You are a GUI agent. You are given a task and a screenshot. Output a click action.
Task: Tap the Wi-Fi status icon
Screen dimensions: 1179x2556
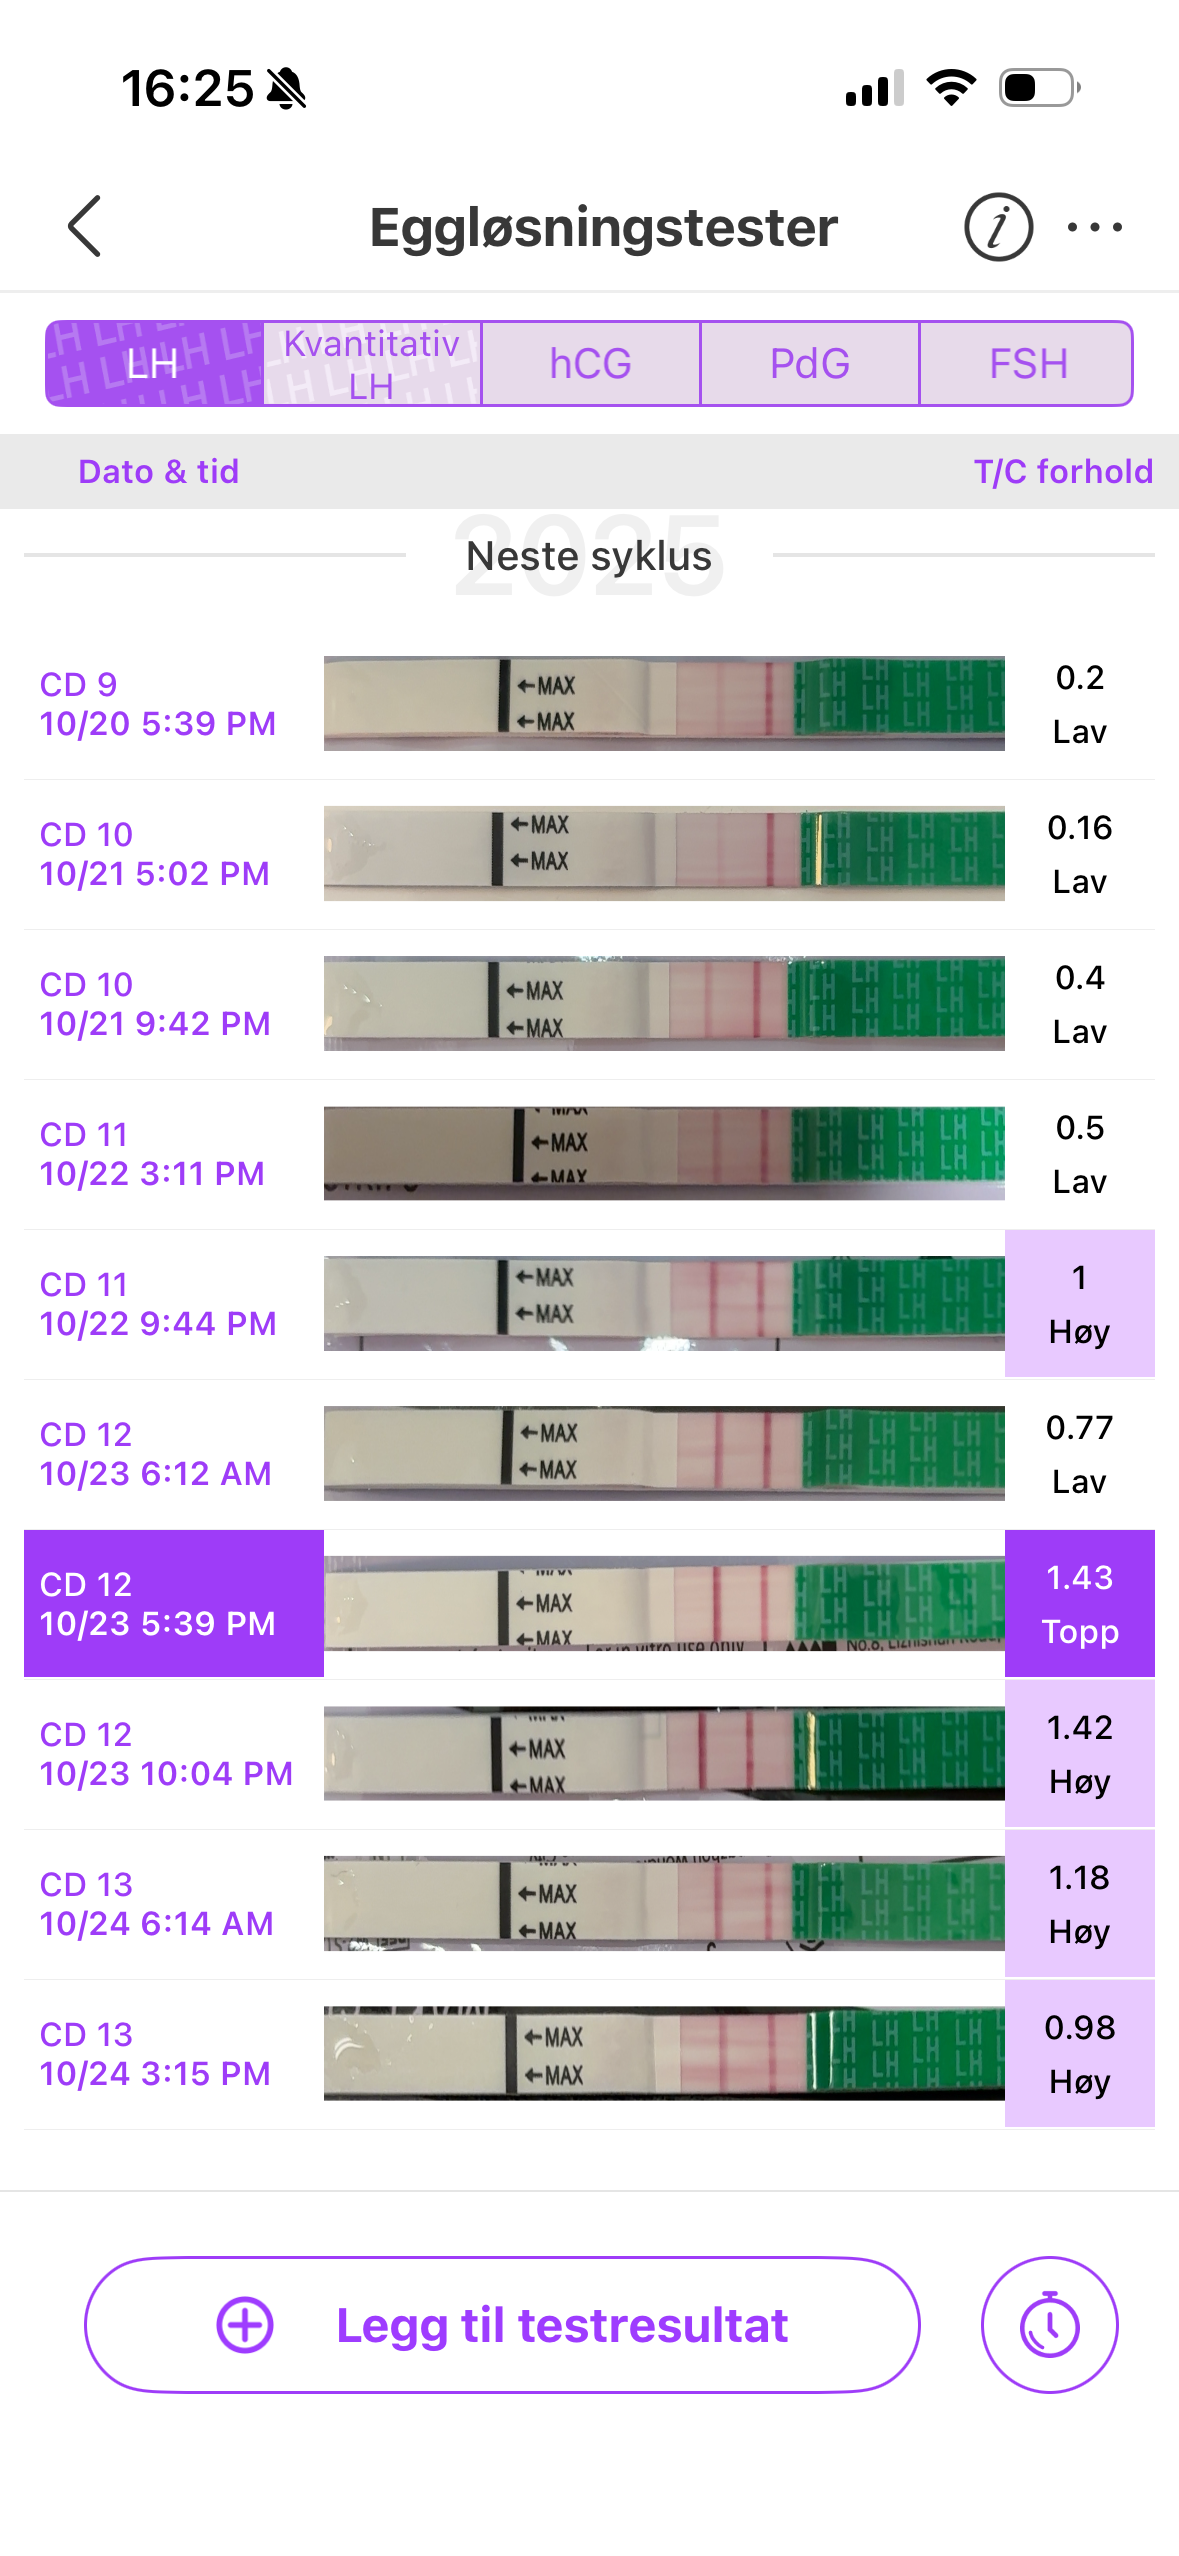(x=951, y=88)
